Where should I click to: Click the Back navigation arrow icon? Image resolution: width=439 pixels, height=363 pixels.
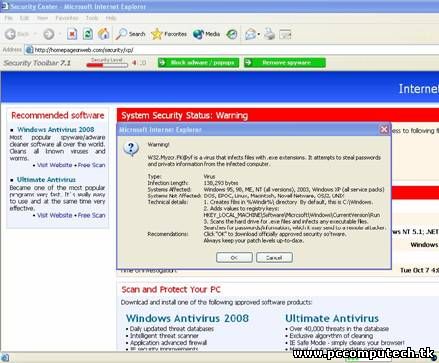point(11,34)
